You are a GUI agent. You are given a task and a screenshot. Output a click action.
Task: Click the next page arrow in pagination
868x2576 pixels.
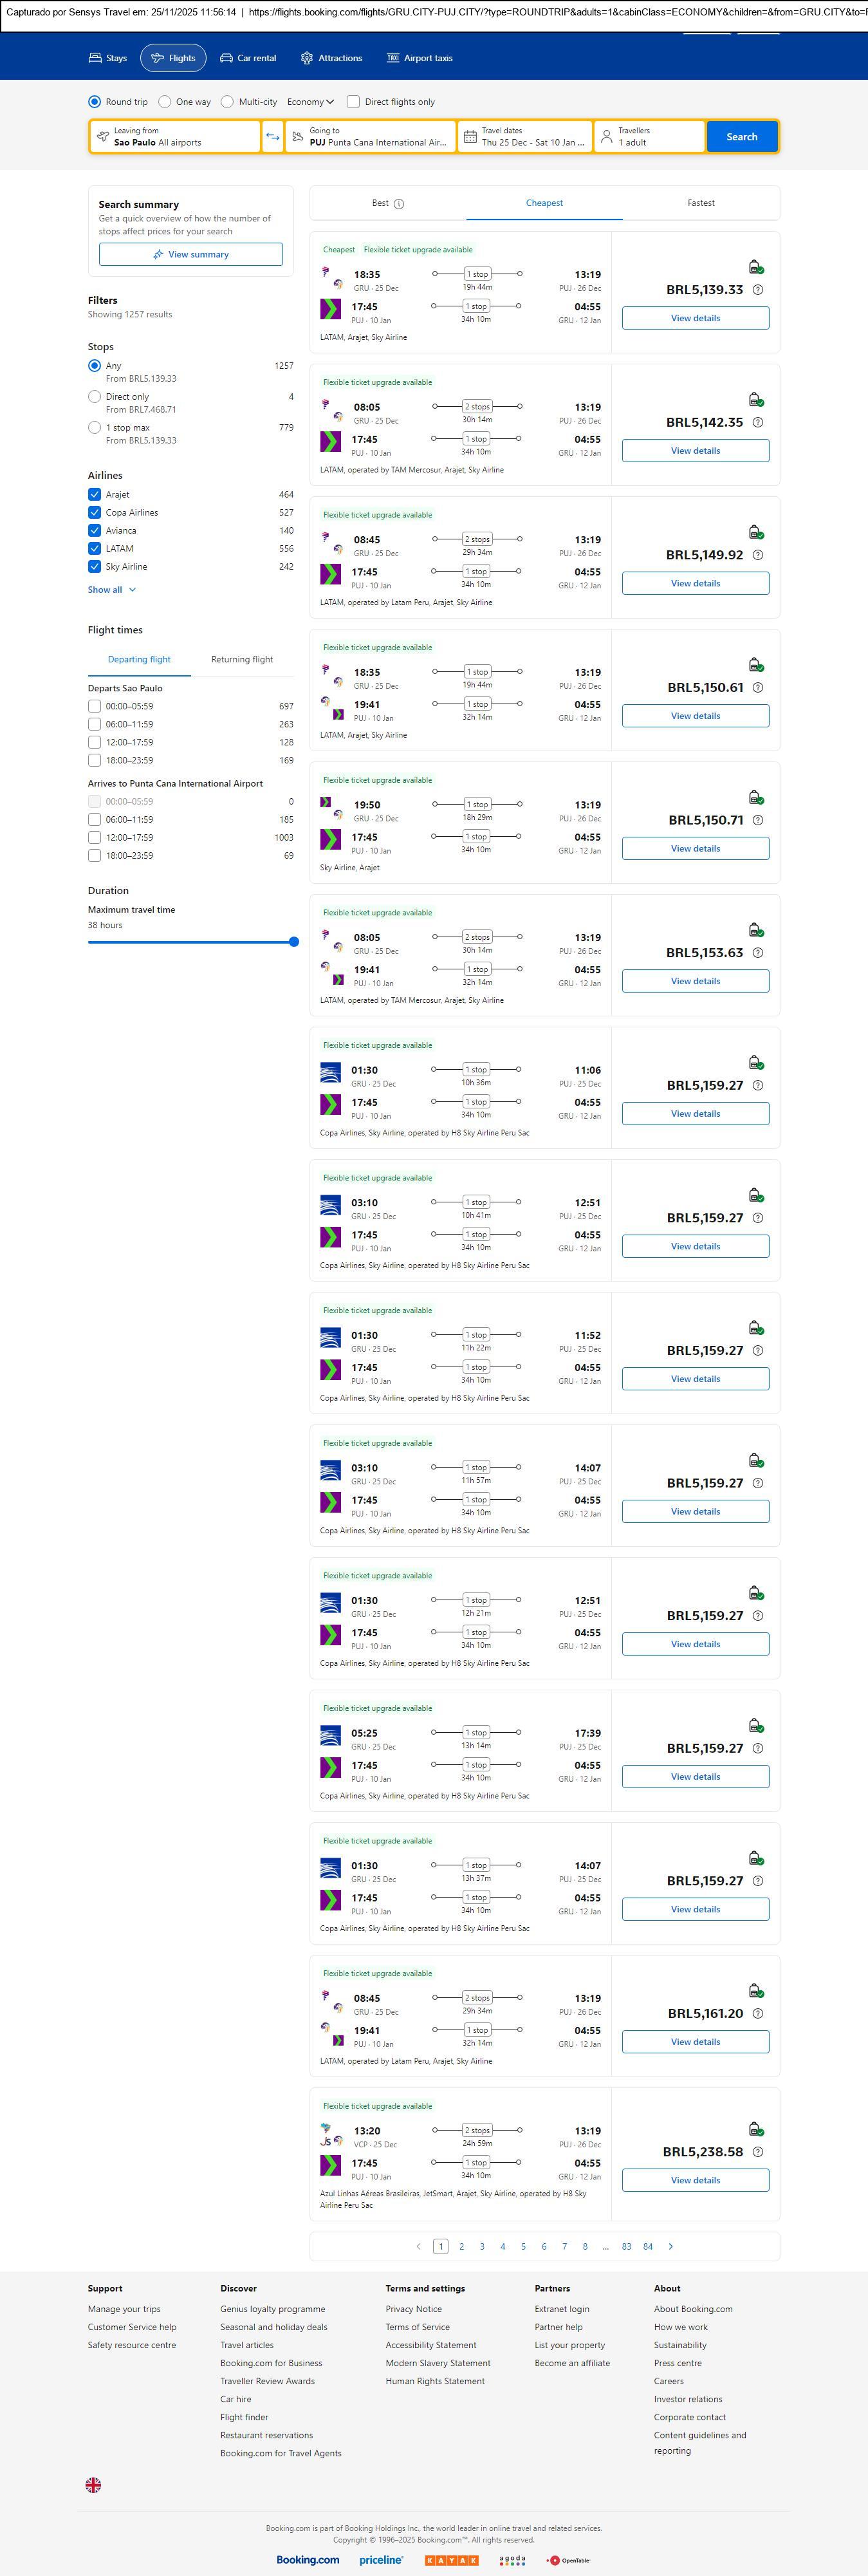coord(670,2246)
